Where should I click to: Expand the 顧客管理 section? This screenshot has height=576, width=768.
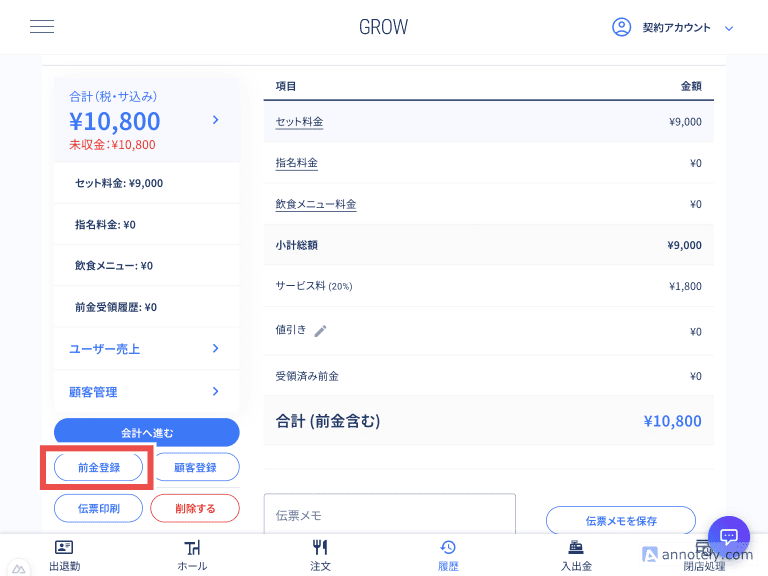(146, 392)
